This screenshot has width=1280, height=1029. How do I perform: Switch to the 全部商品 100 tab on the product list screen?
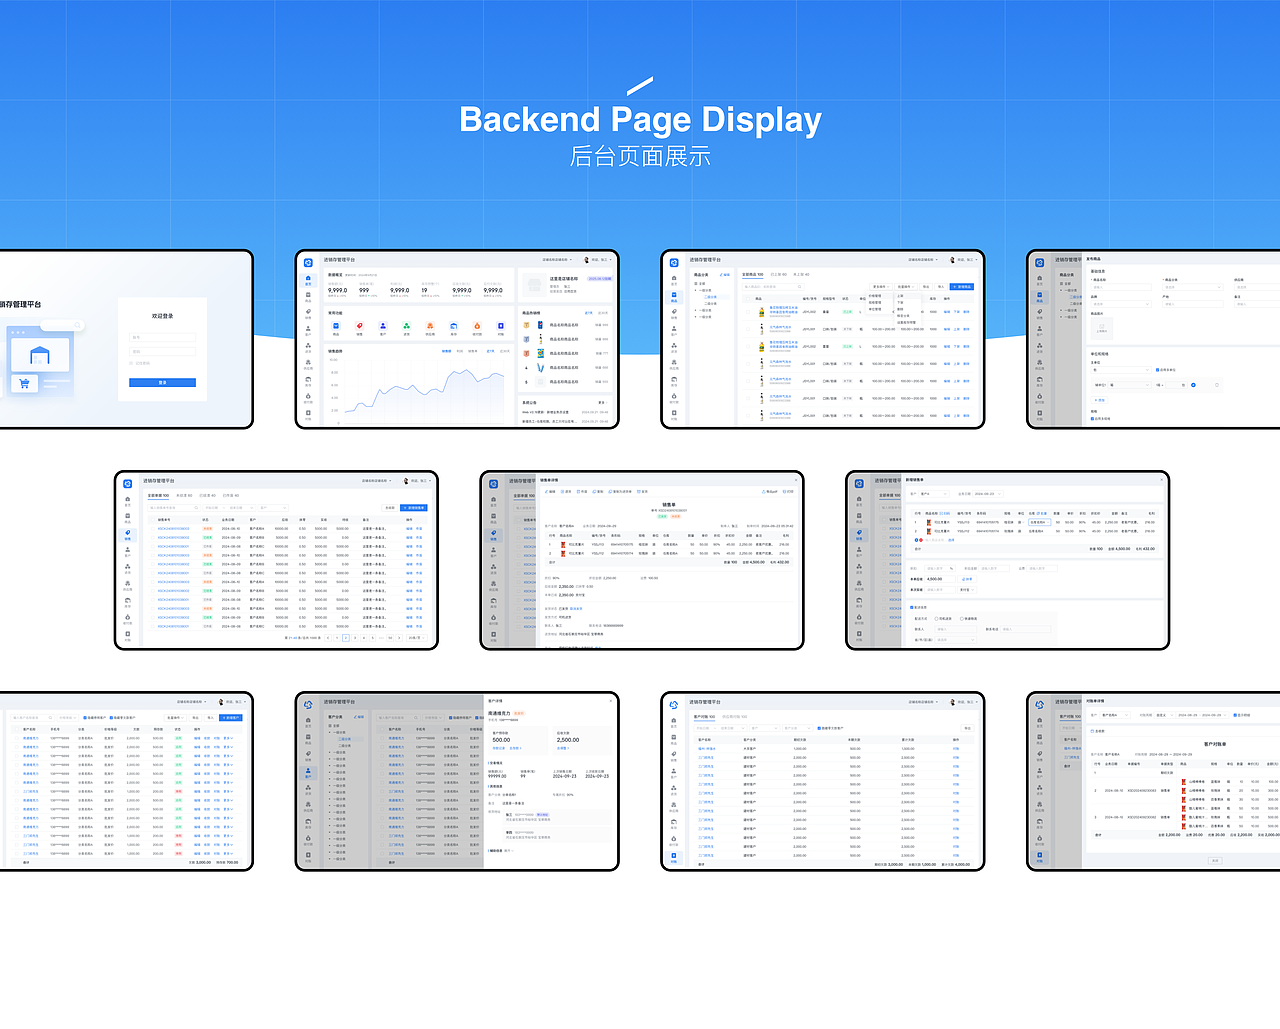tap(753, 275)
